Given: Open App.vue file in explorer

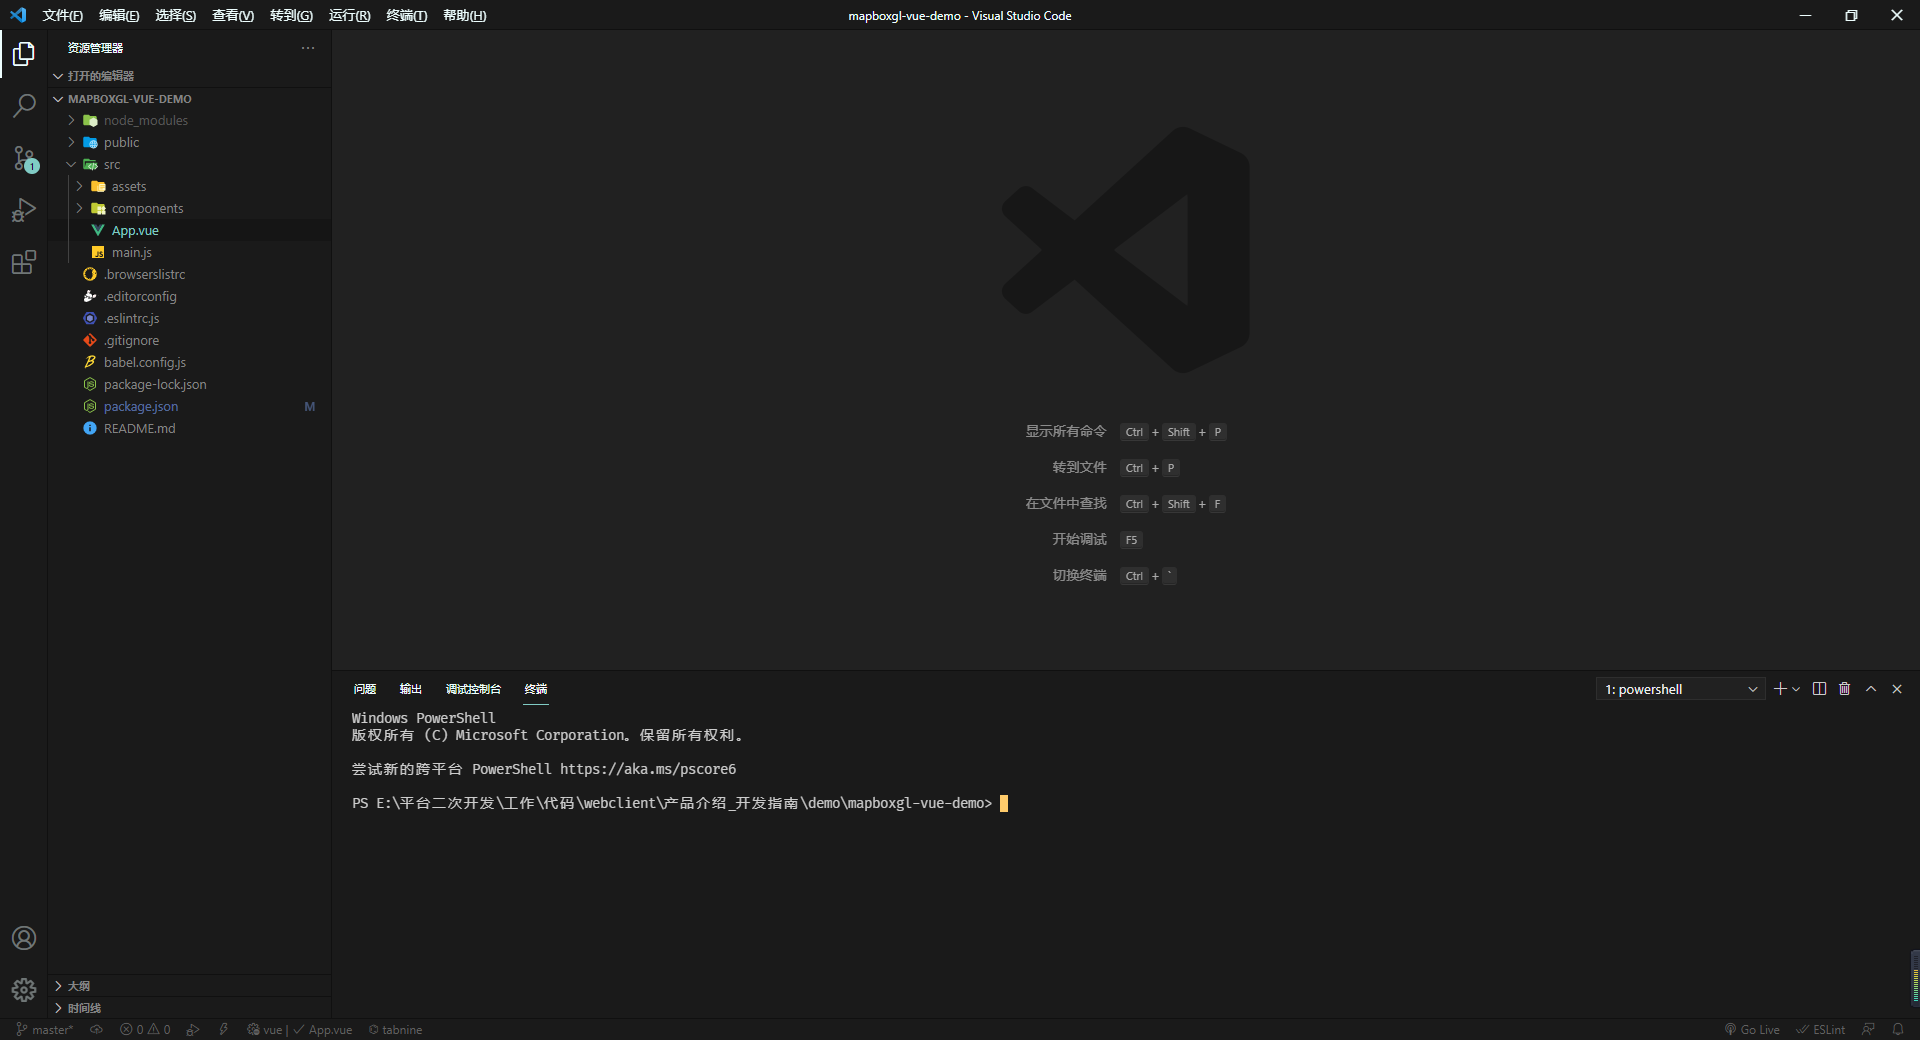Looking at the screenshot, I should pos(190,231).
